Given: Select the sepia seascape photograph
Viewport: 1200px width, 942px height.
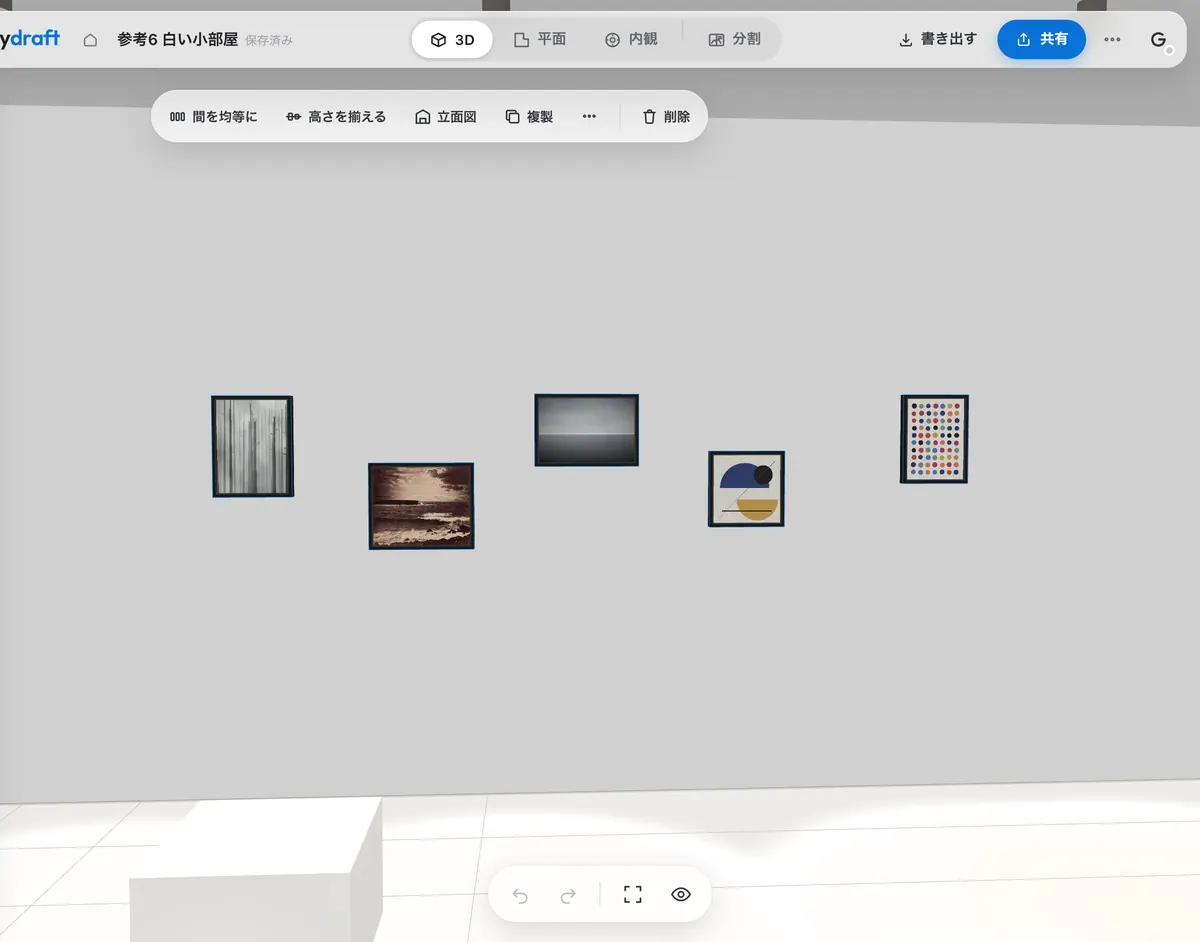Looking at the screenshot, I should click(x=421, y=506).
